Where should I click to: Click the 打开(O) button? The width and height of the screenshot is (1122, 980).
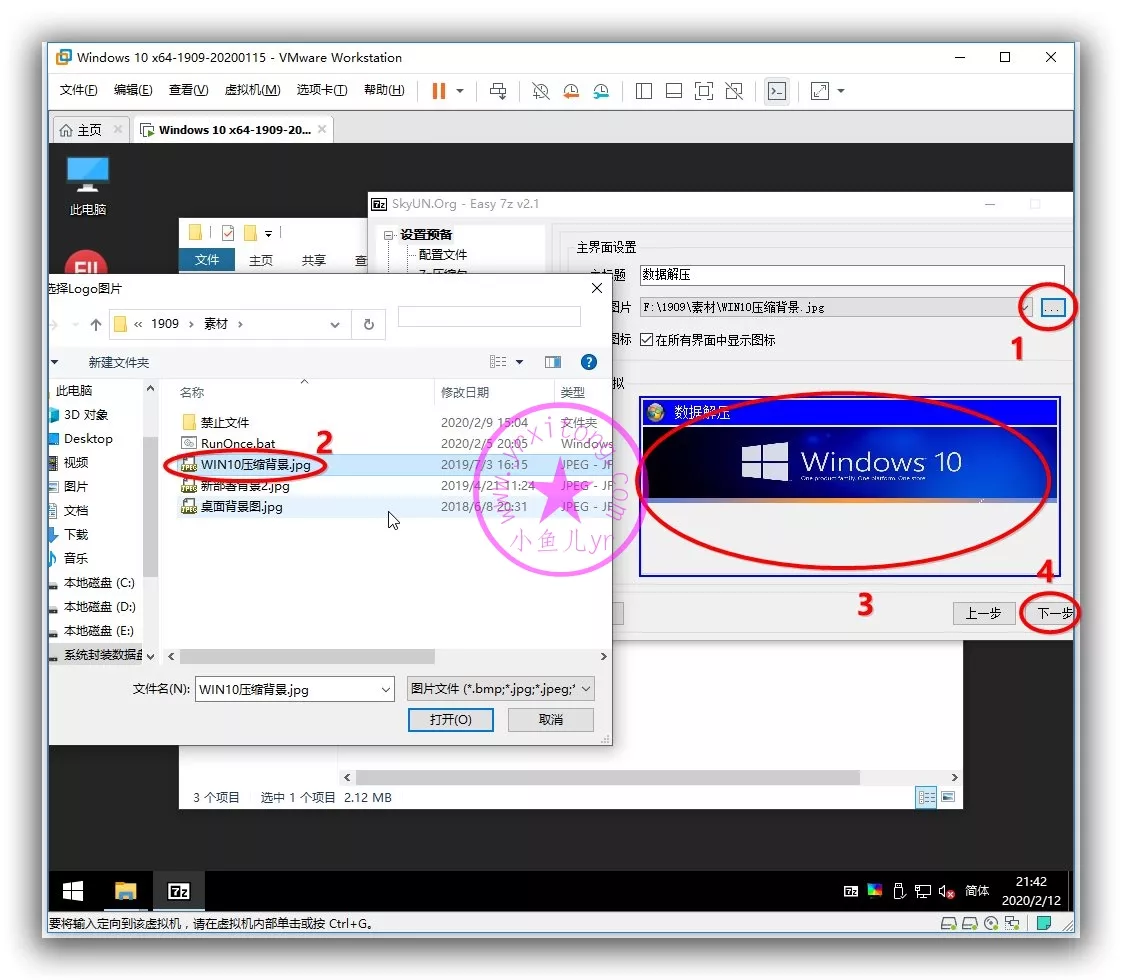(x=450, y=720)
